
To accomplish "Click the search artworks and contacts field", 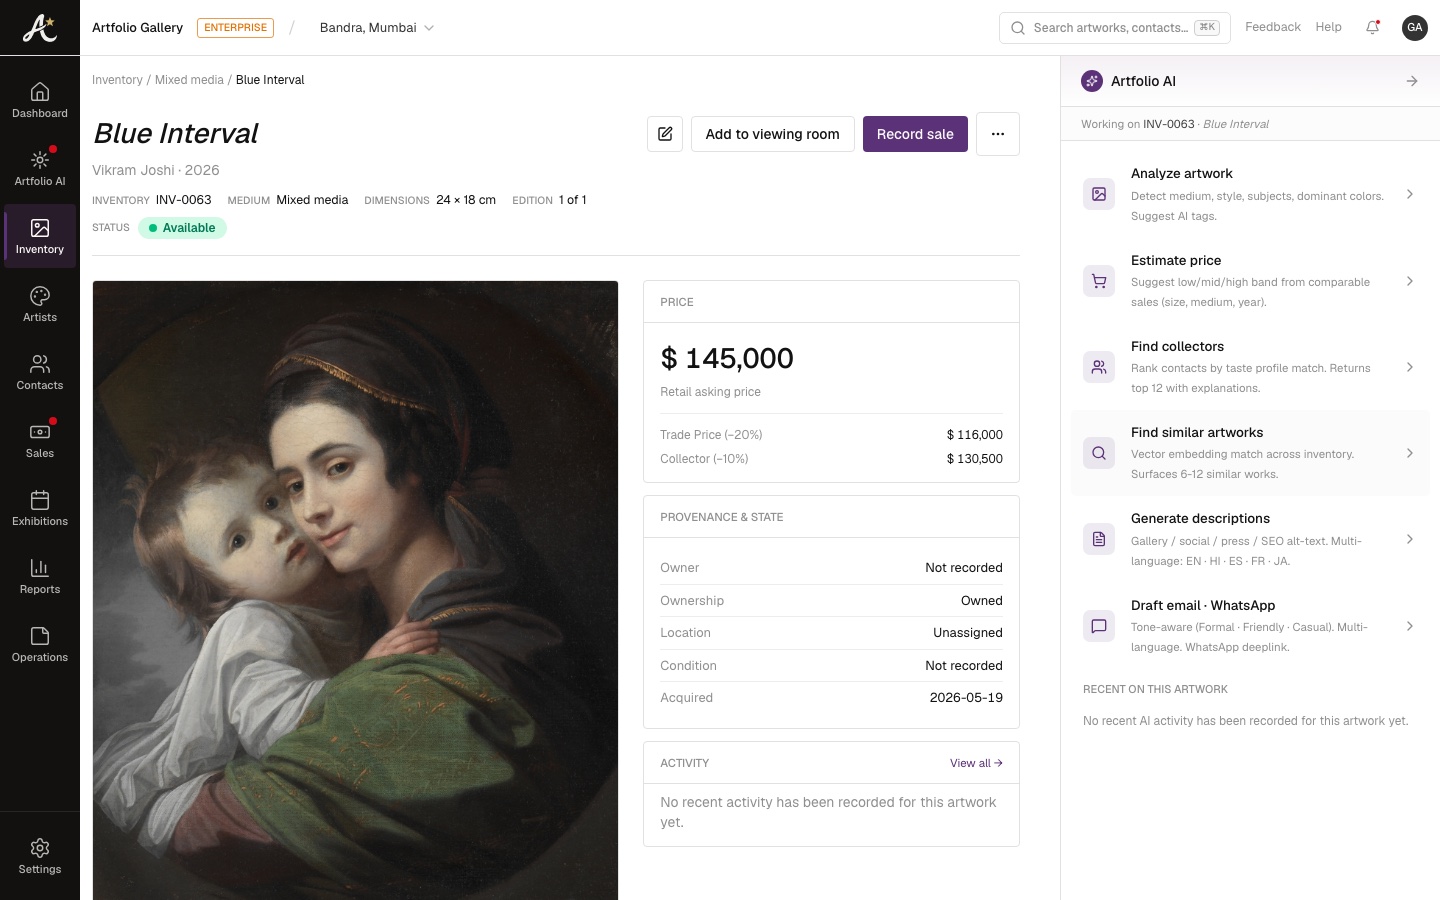I will [1115, 28].
